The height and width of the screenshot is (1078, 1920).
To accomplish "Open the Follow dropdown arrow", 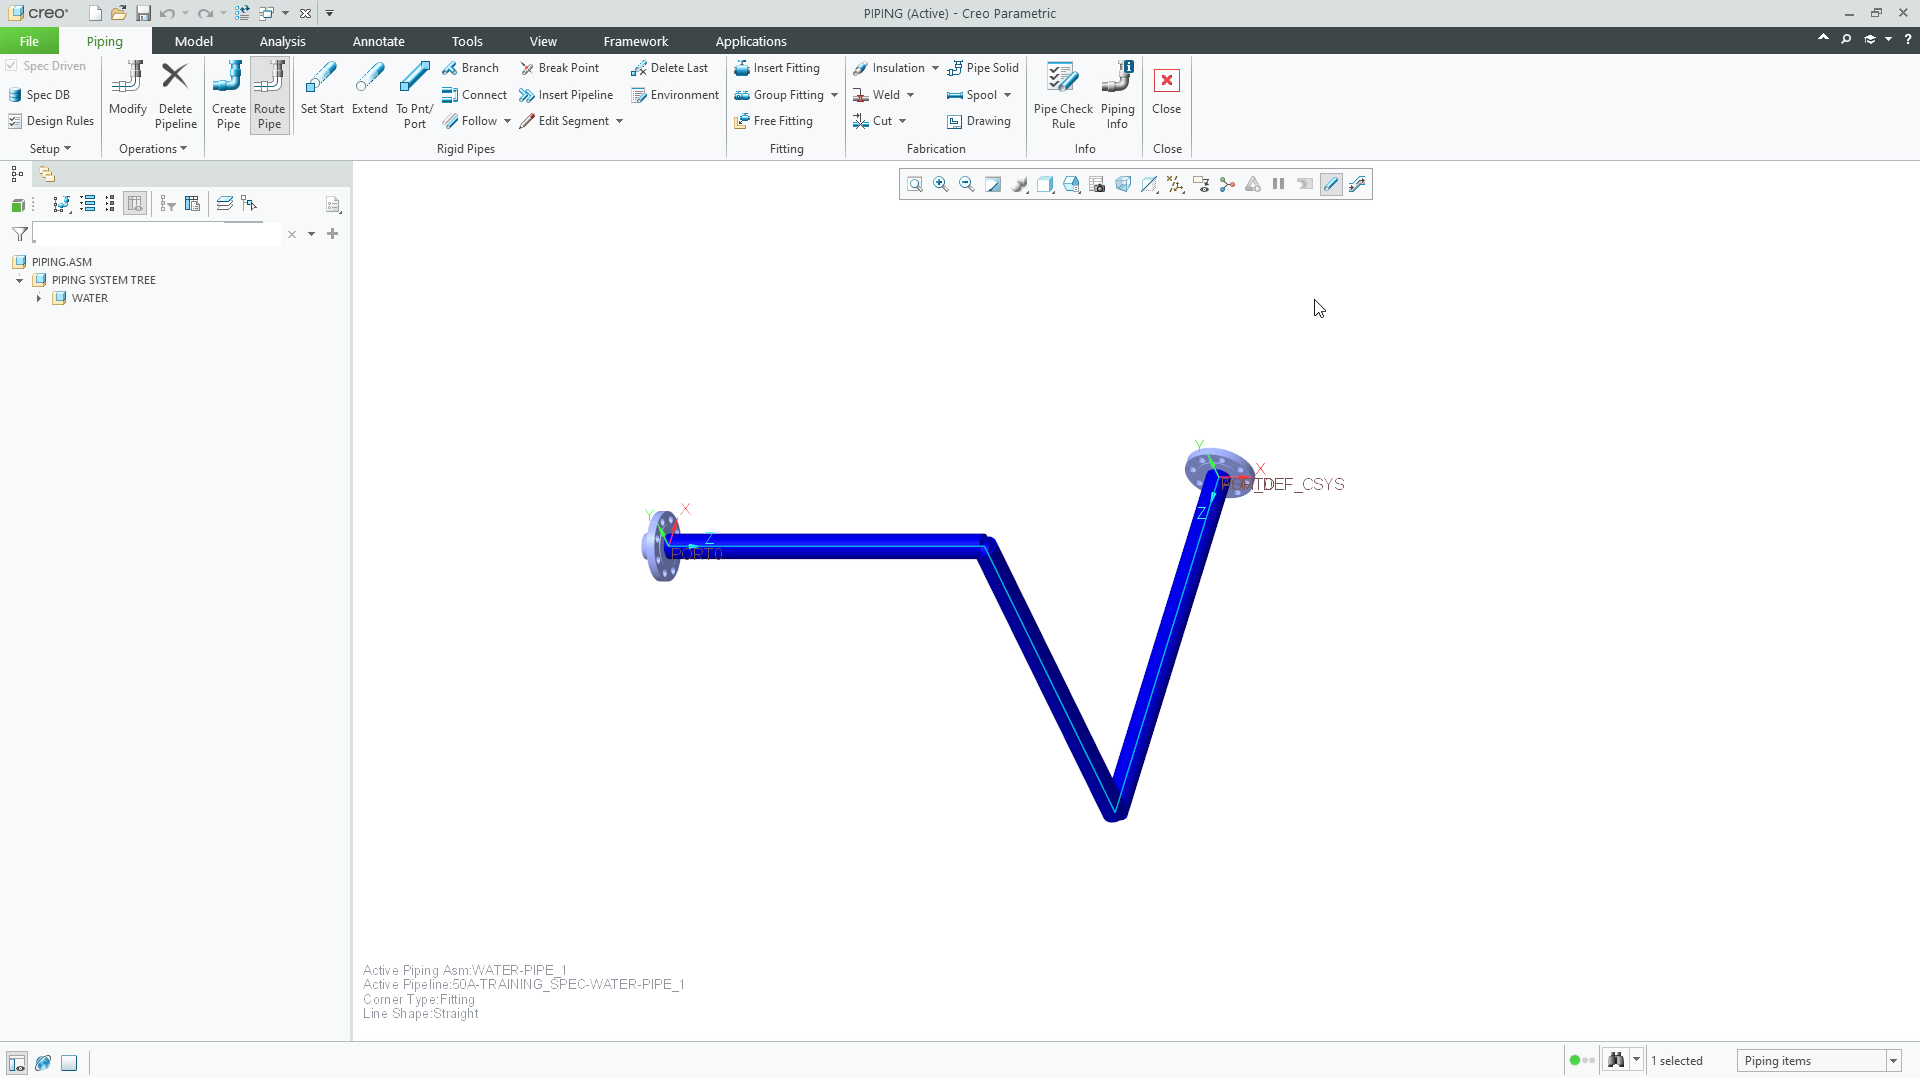I will point(507,121).
